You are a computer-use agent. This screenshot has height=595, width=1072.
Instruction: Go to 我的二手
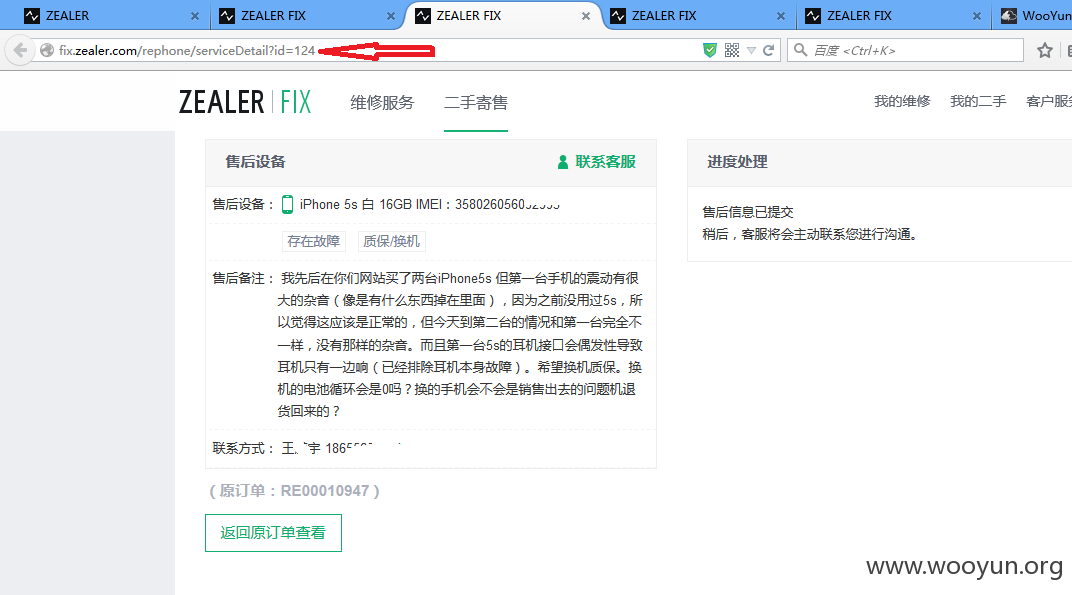pos(978,101)
